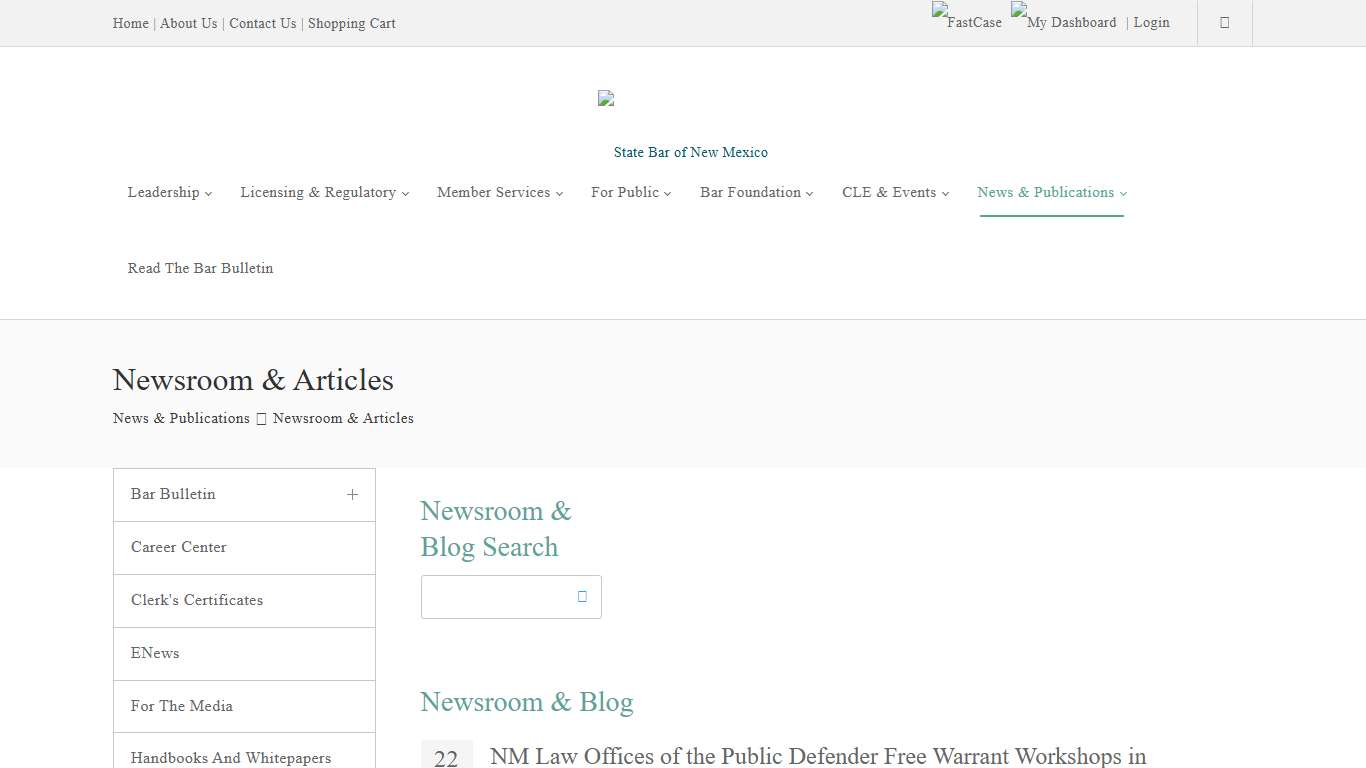Click the Login link
Screen dimensions: 1366x768
coord(1151,22)
